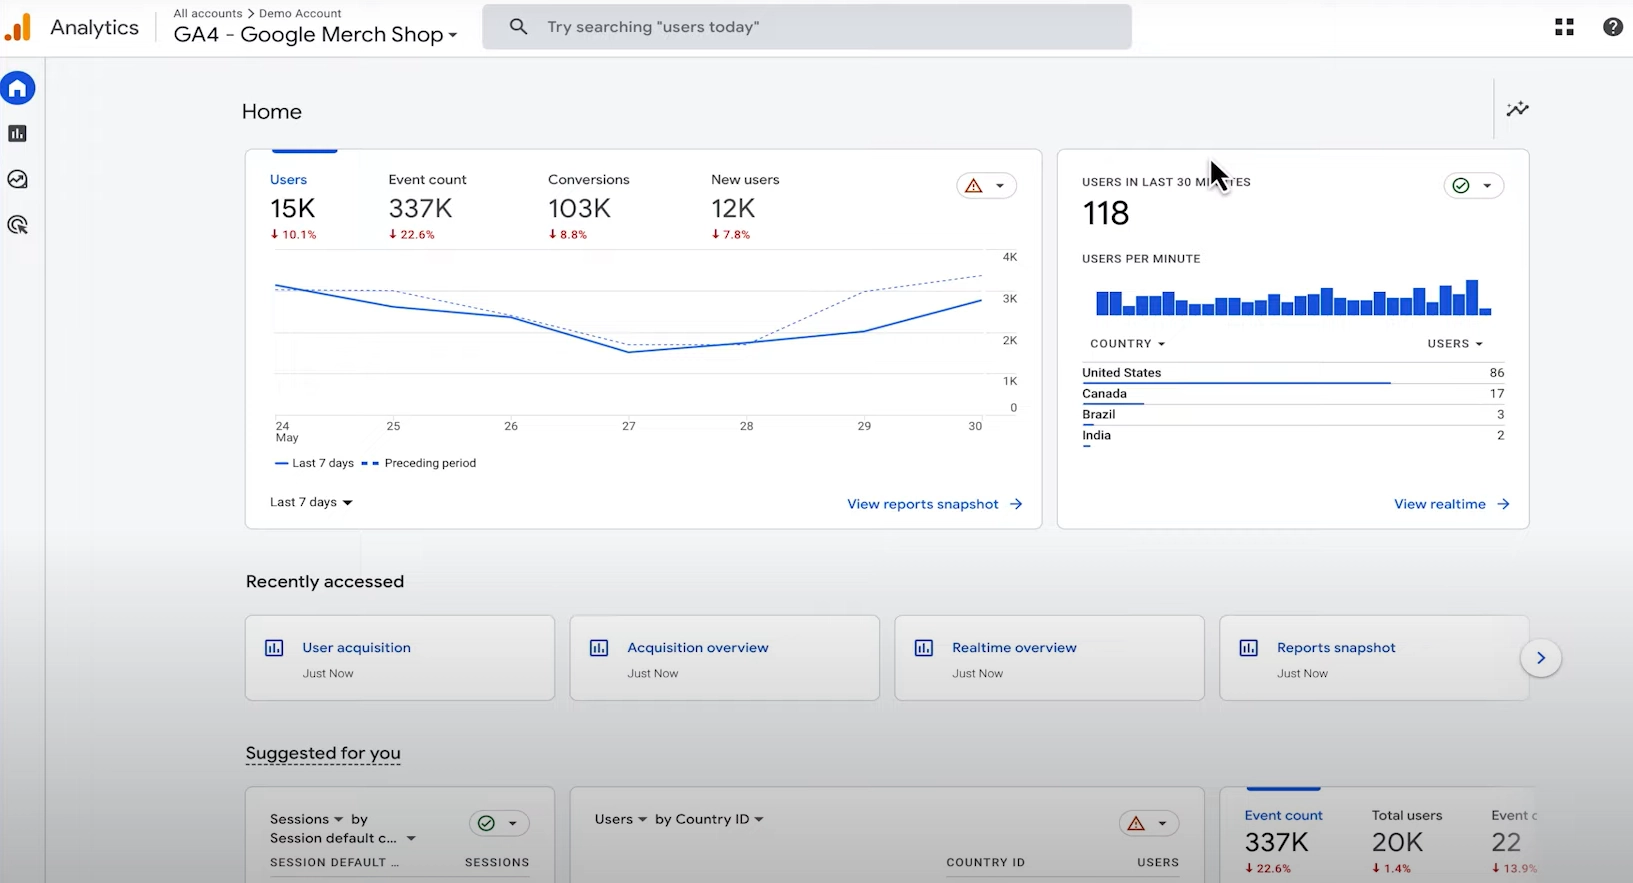Select the Conversions metric tab
This screenshot has width=1633, height=883.
[x=588, y=206]
